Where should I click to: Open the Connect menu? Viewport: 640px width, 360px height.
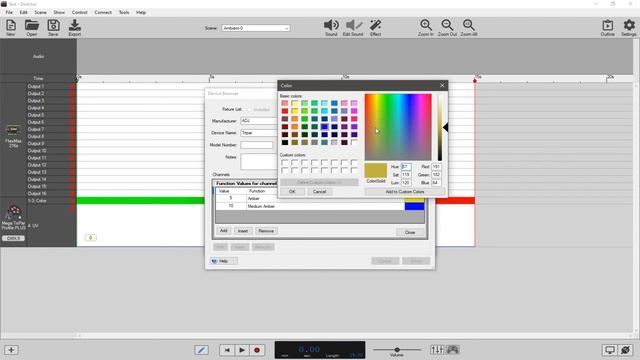tap(103, 12)
